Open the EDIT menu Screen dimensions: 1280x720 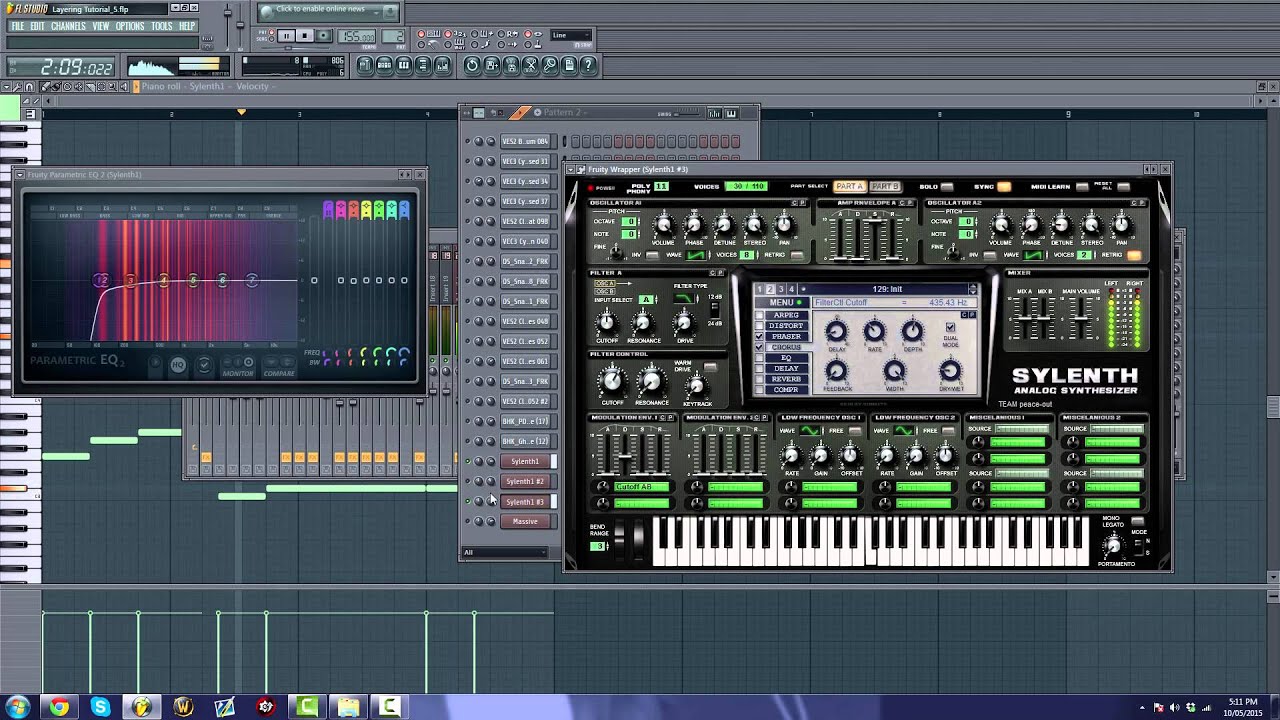point(37,26)
